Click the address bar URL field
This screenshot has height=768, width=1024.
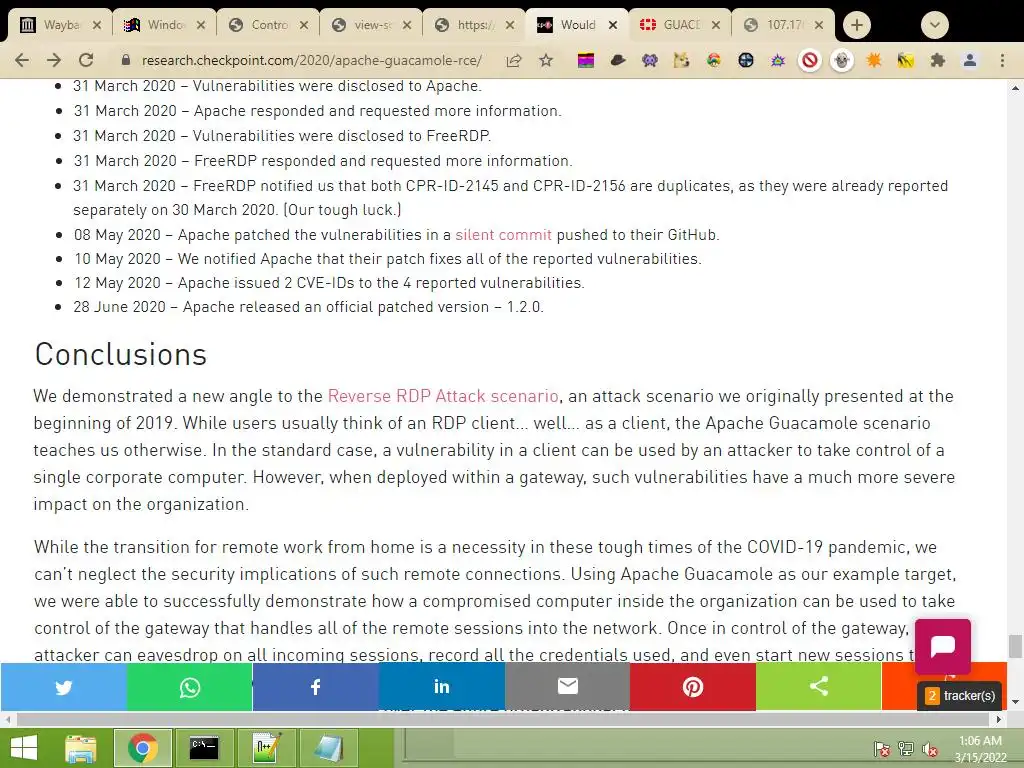pyautogui.click(x=312, y=61)
